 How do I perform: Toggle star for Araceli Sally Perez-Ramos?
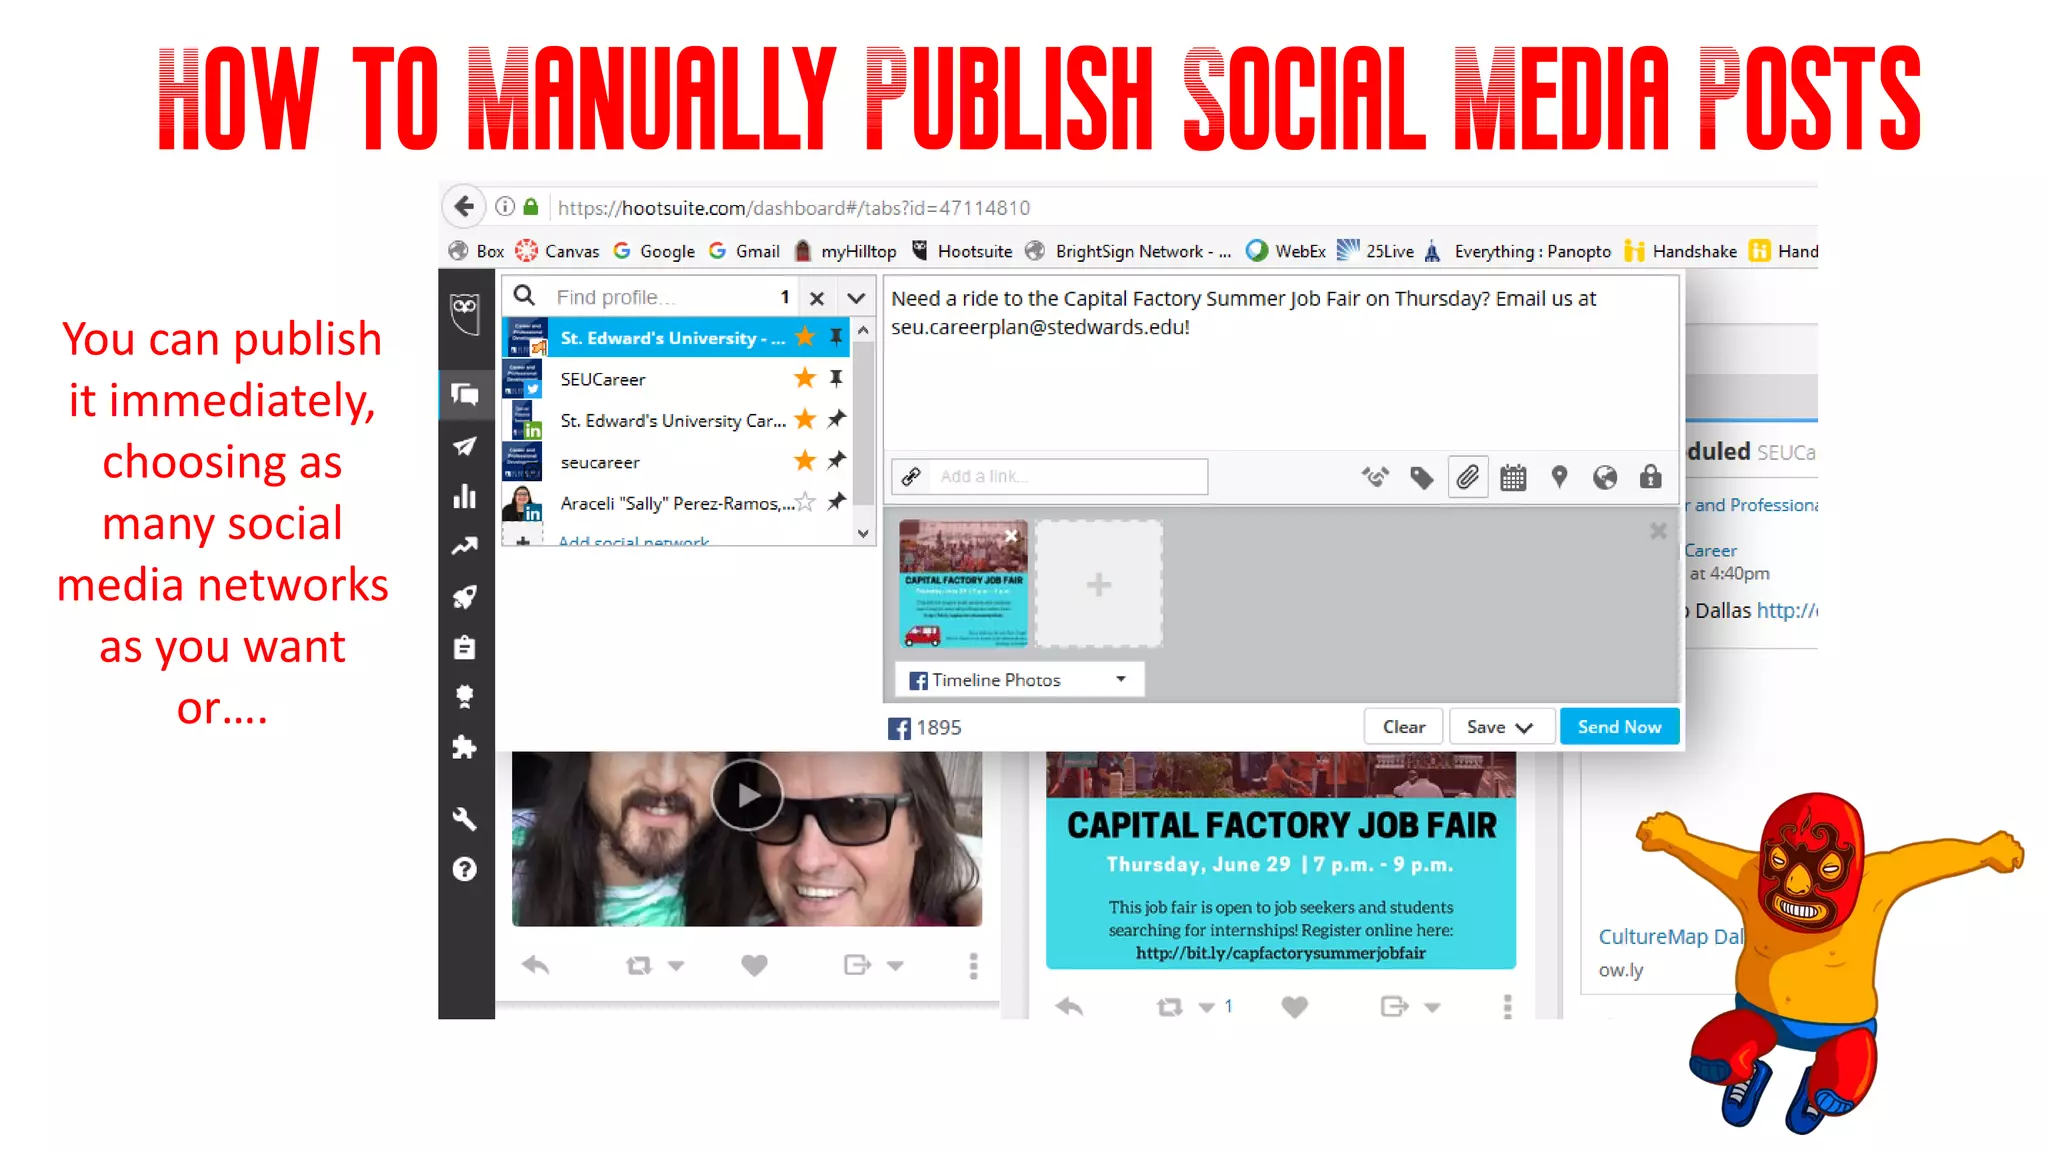(805, 501)
